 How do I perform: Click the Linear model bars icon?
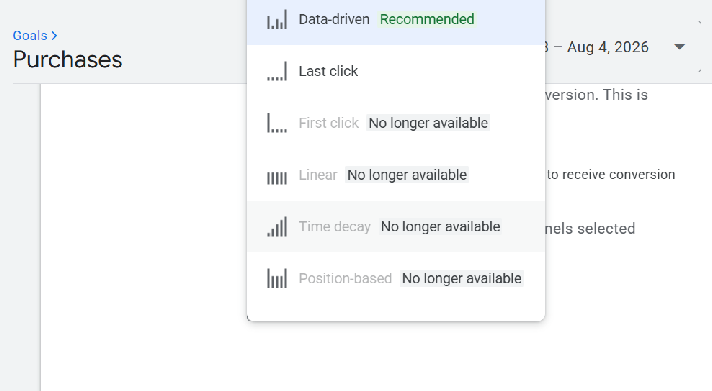point(277,178)
